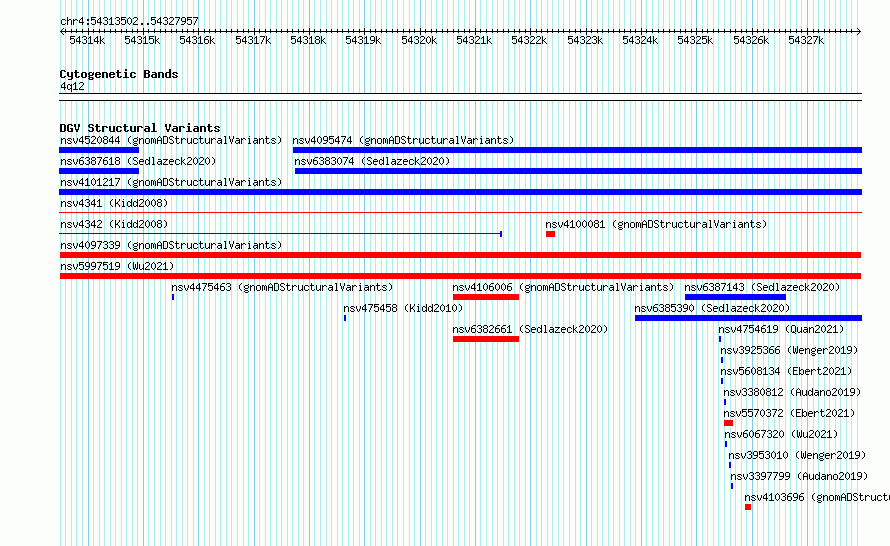Select nsv6385390 Sedlazeck2020 label
890x546 pixels.
point(712,308)
